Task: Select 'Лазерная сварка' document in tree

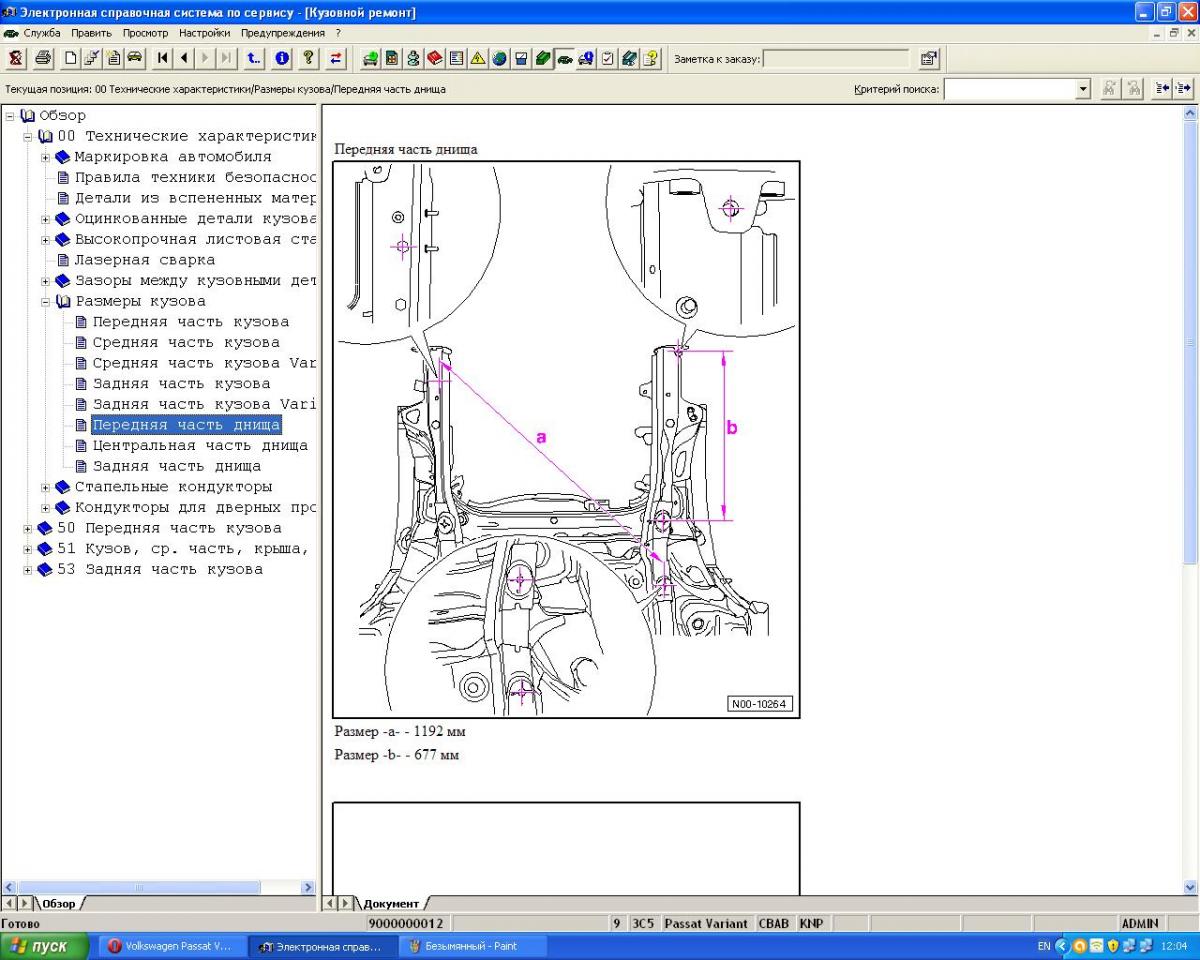Action: pos(144,260)
